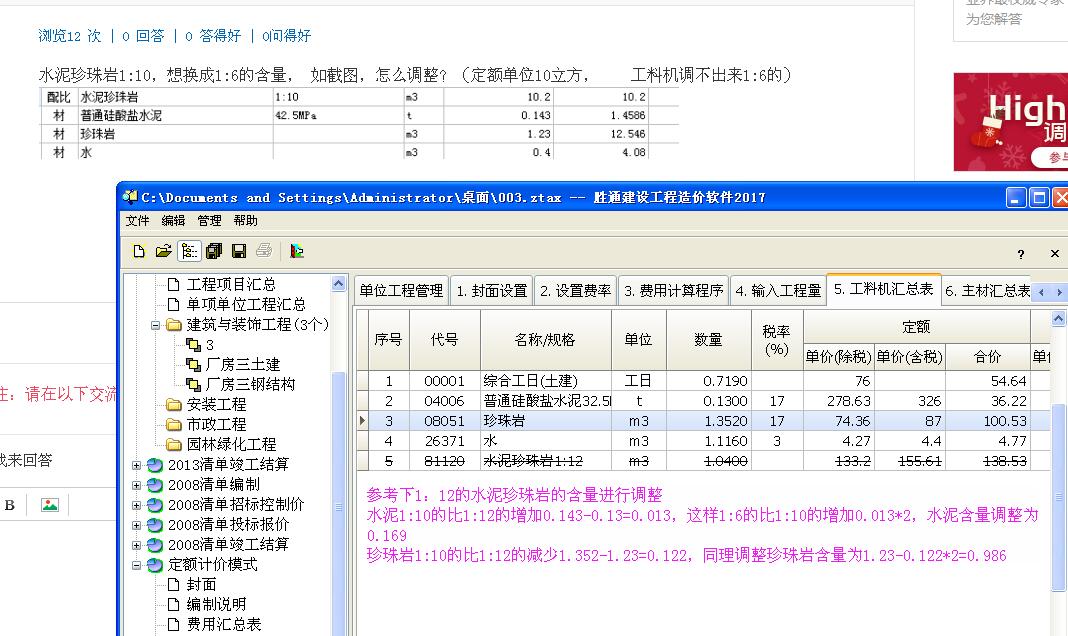Click the 2013清单竣工结算 globe icon
The width and height of the screenshot is (1068, 636).
pos(155,465)
